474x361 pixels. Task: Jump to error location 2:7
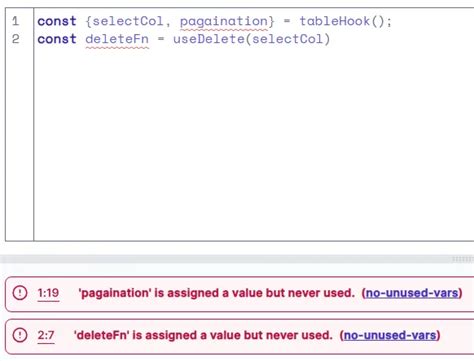point(46,335)
